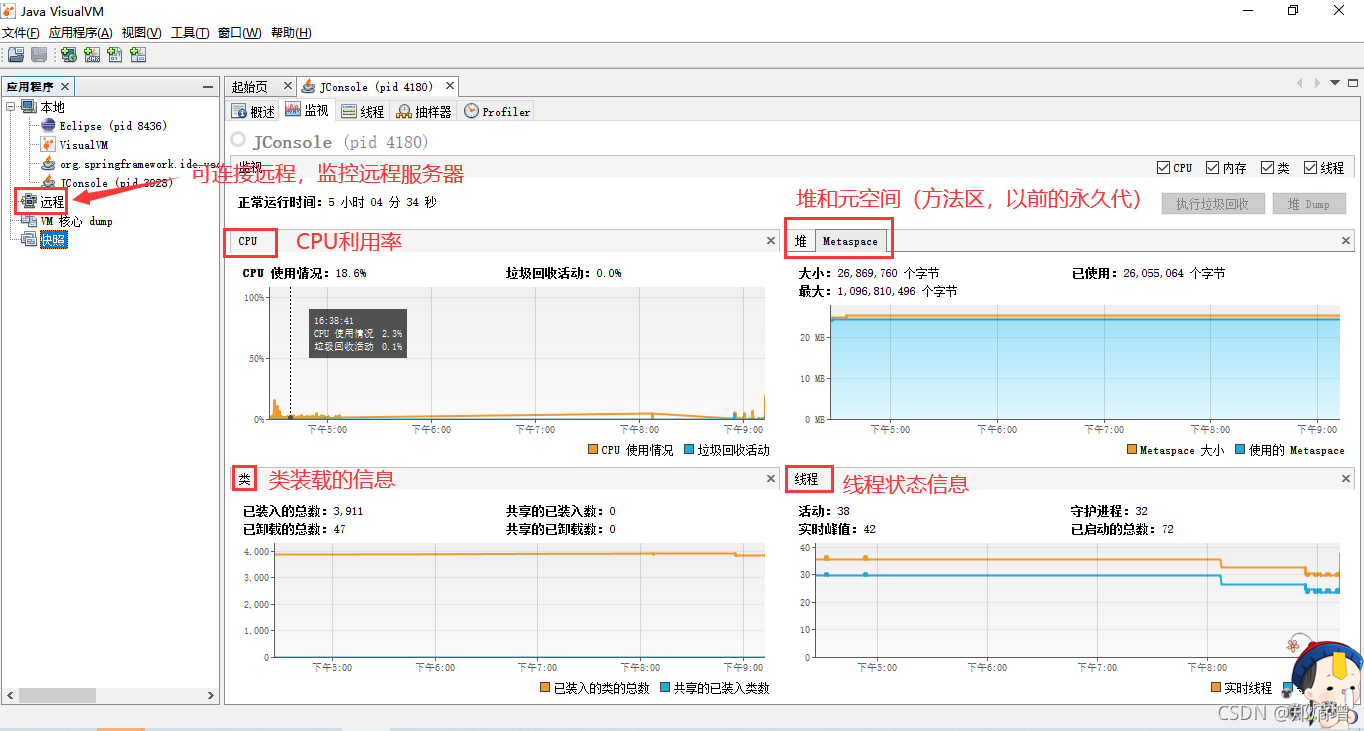This screenshot has height=731, width=1364.
Task: Click the Add Remote Host toolbar icon
Action: (68, 55)
